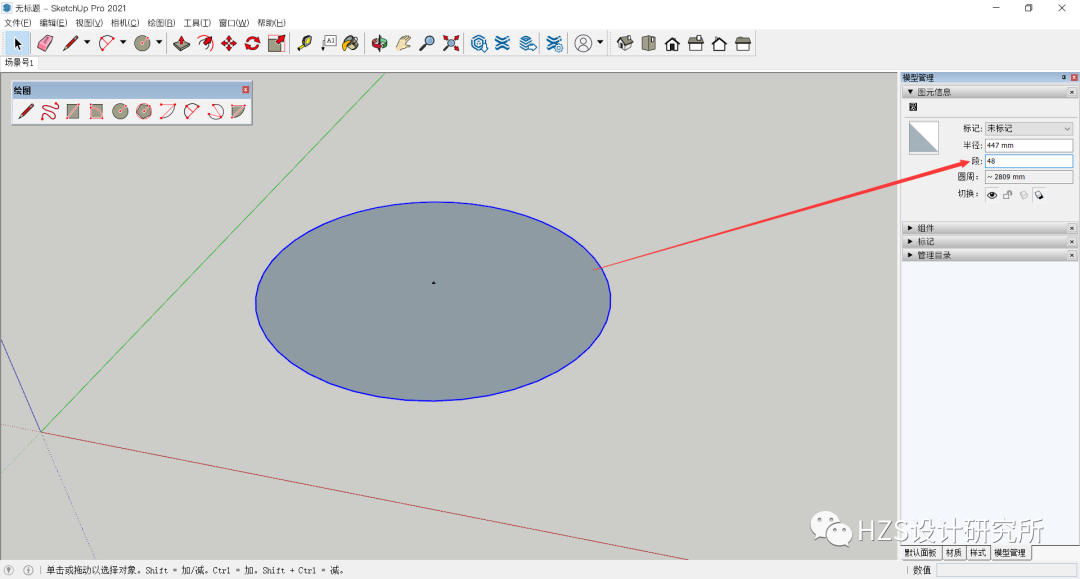Viewport: 1080px width, 579px height.
Task: Toggle the lock state in 图元信息
Action: click(1007, 195)
